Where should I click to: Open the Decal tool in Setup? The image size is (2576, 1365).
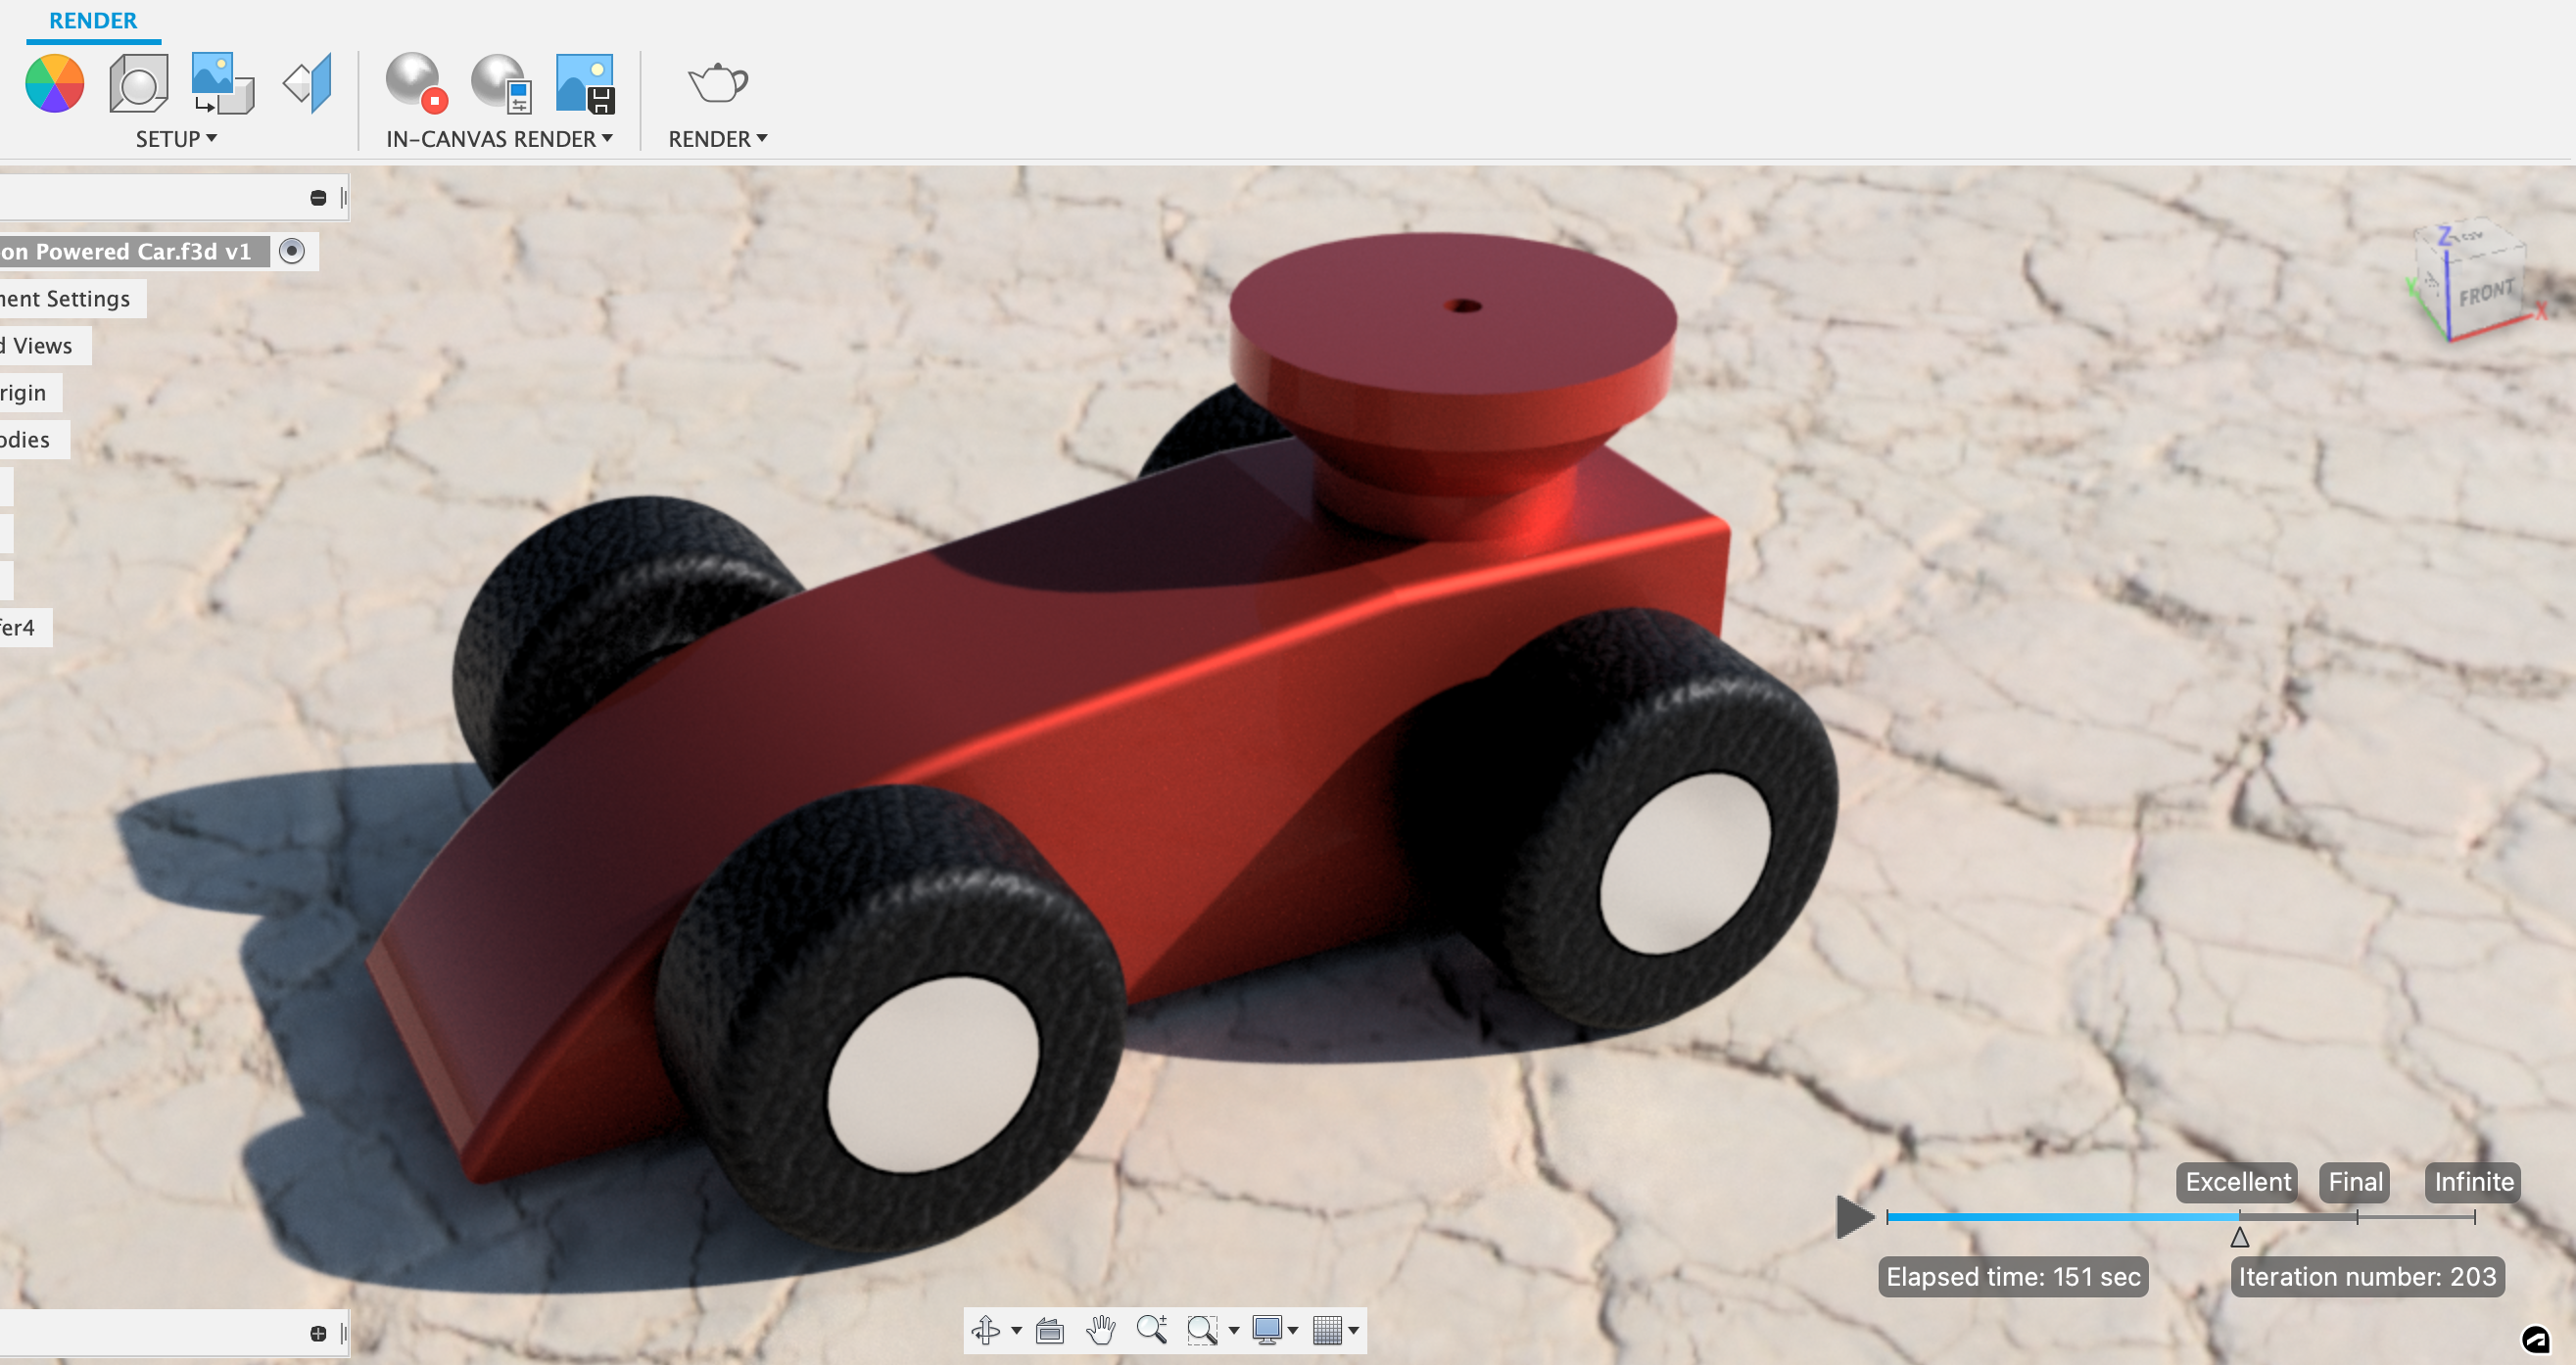point(222,83)
